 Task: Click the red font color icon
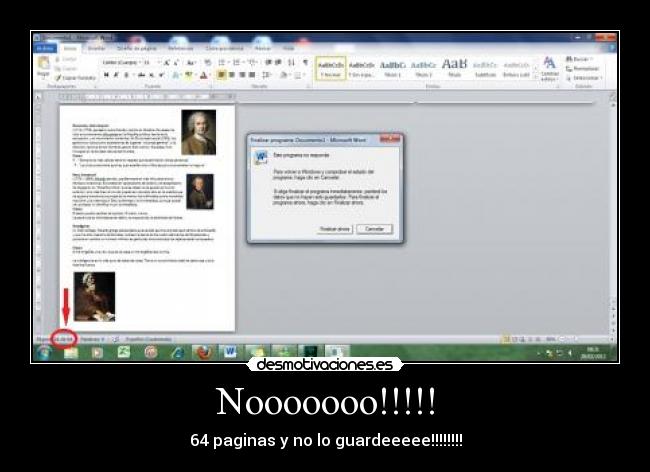tap(203, 75)
